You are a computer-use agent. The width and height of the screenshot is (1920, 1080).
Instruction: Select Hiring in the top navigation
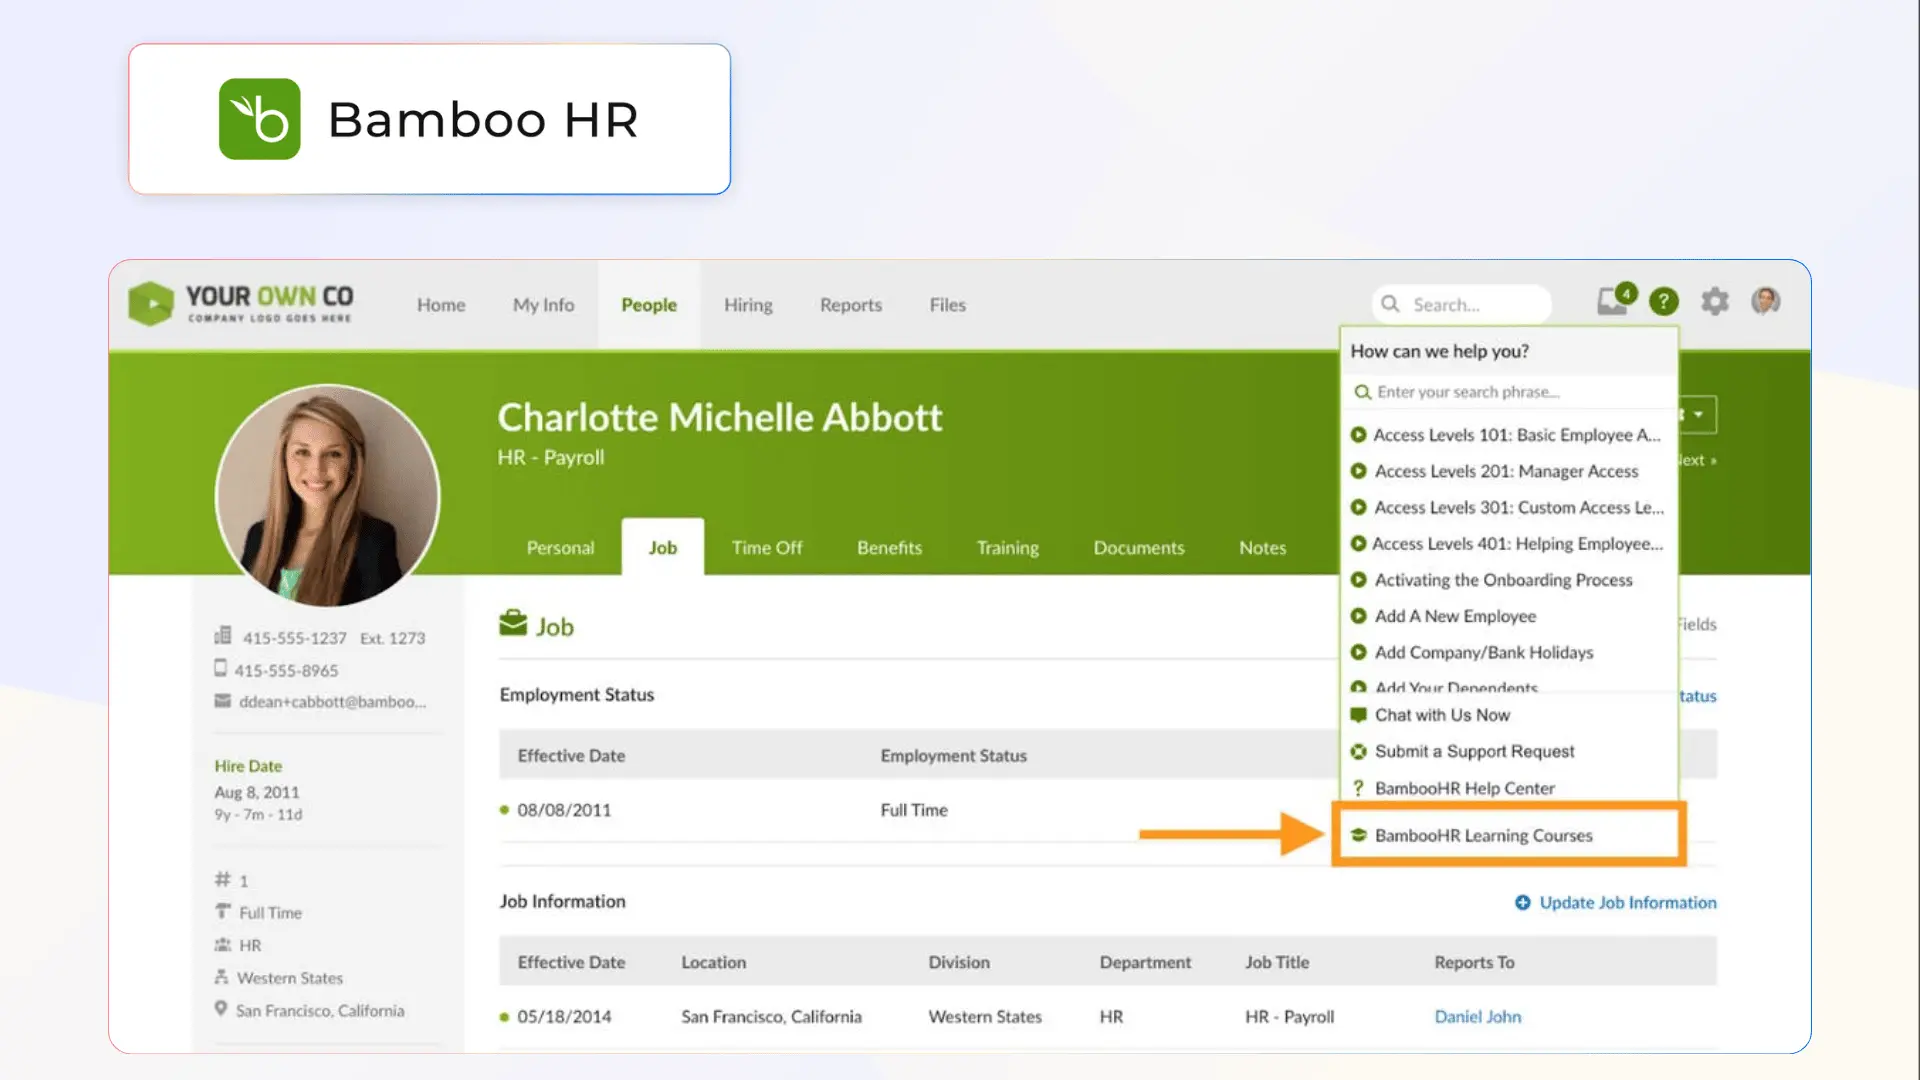click(748, 305)
